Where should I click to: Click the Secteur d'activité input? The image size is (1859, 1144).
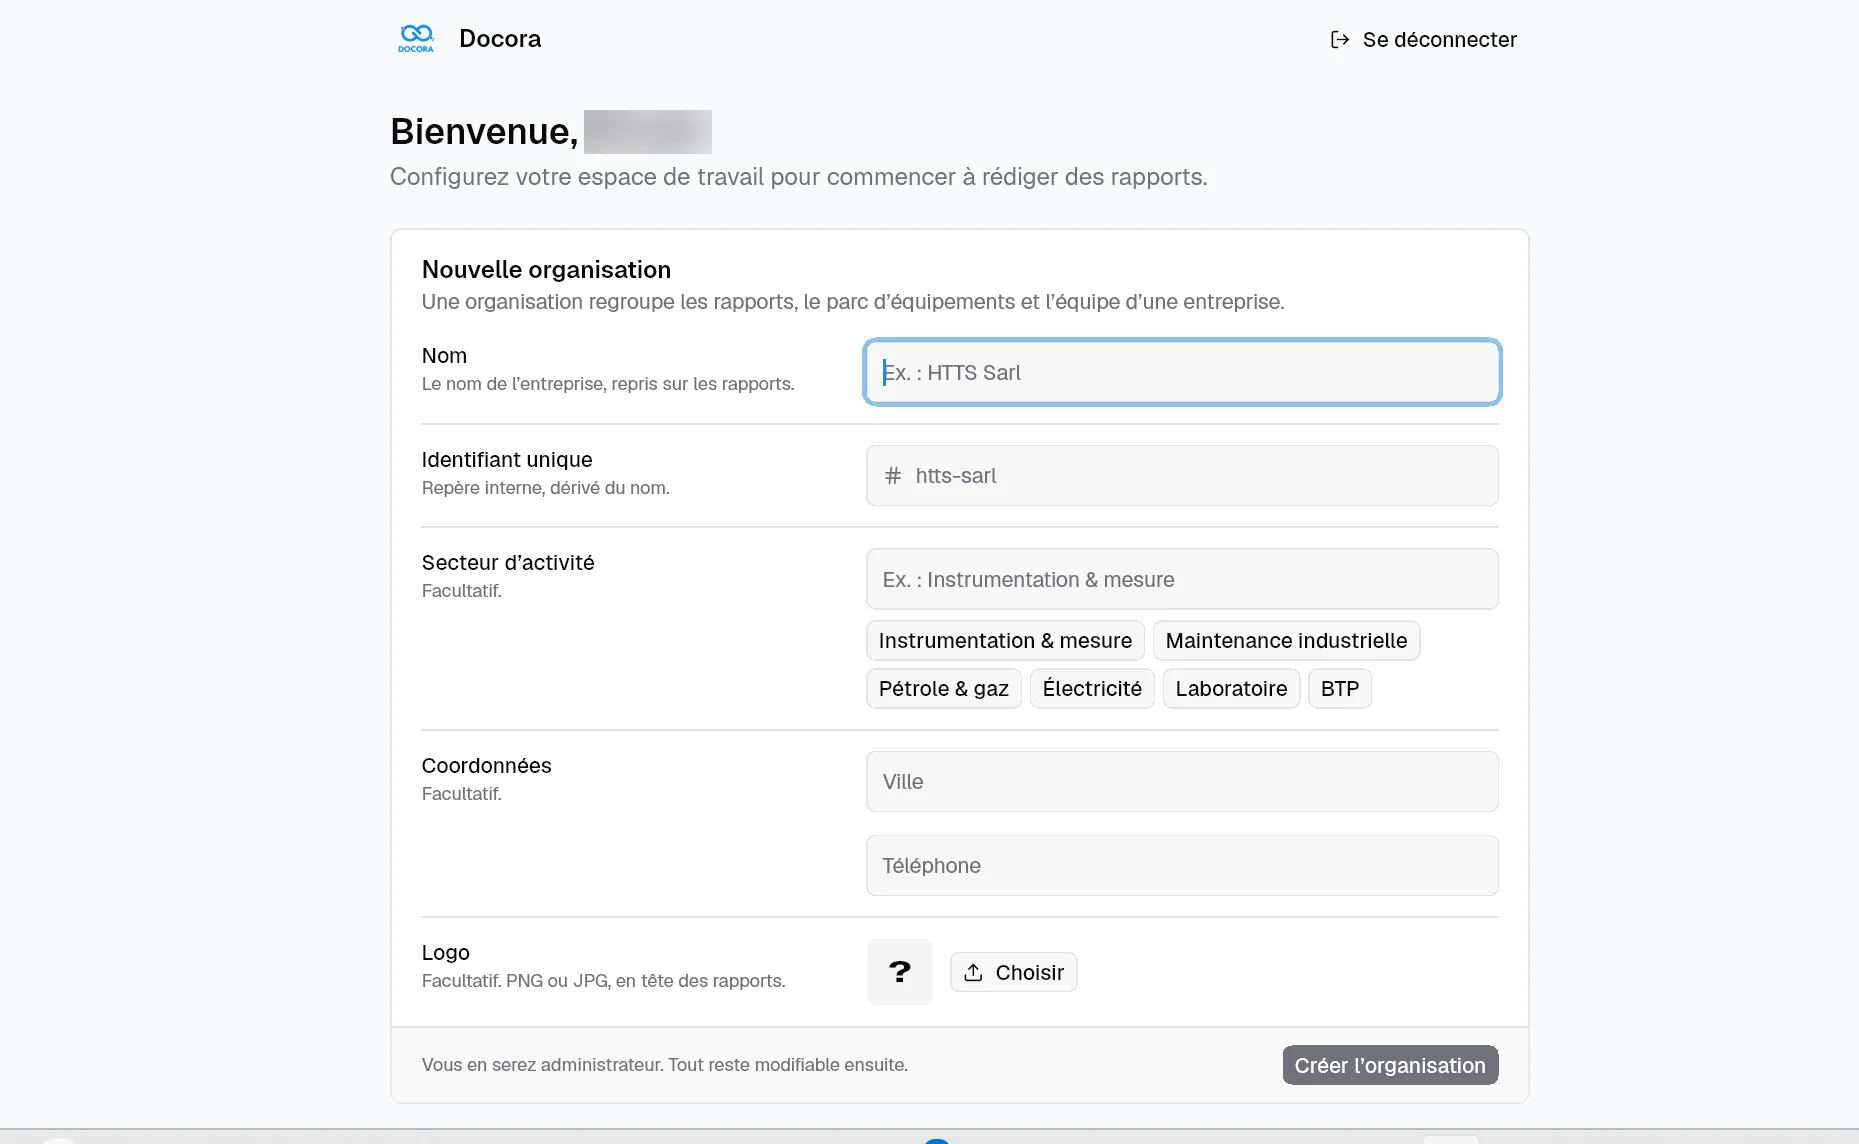coord(1182,579)
